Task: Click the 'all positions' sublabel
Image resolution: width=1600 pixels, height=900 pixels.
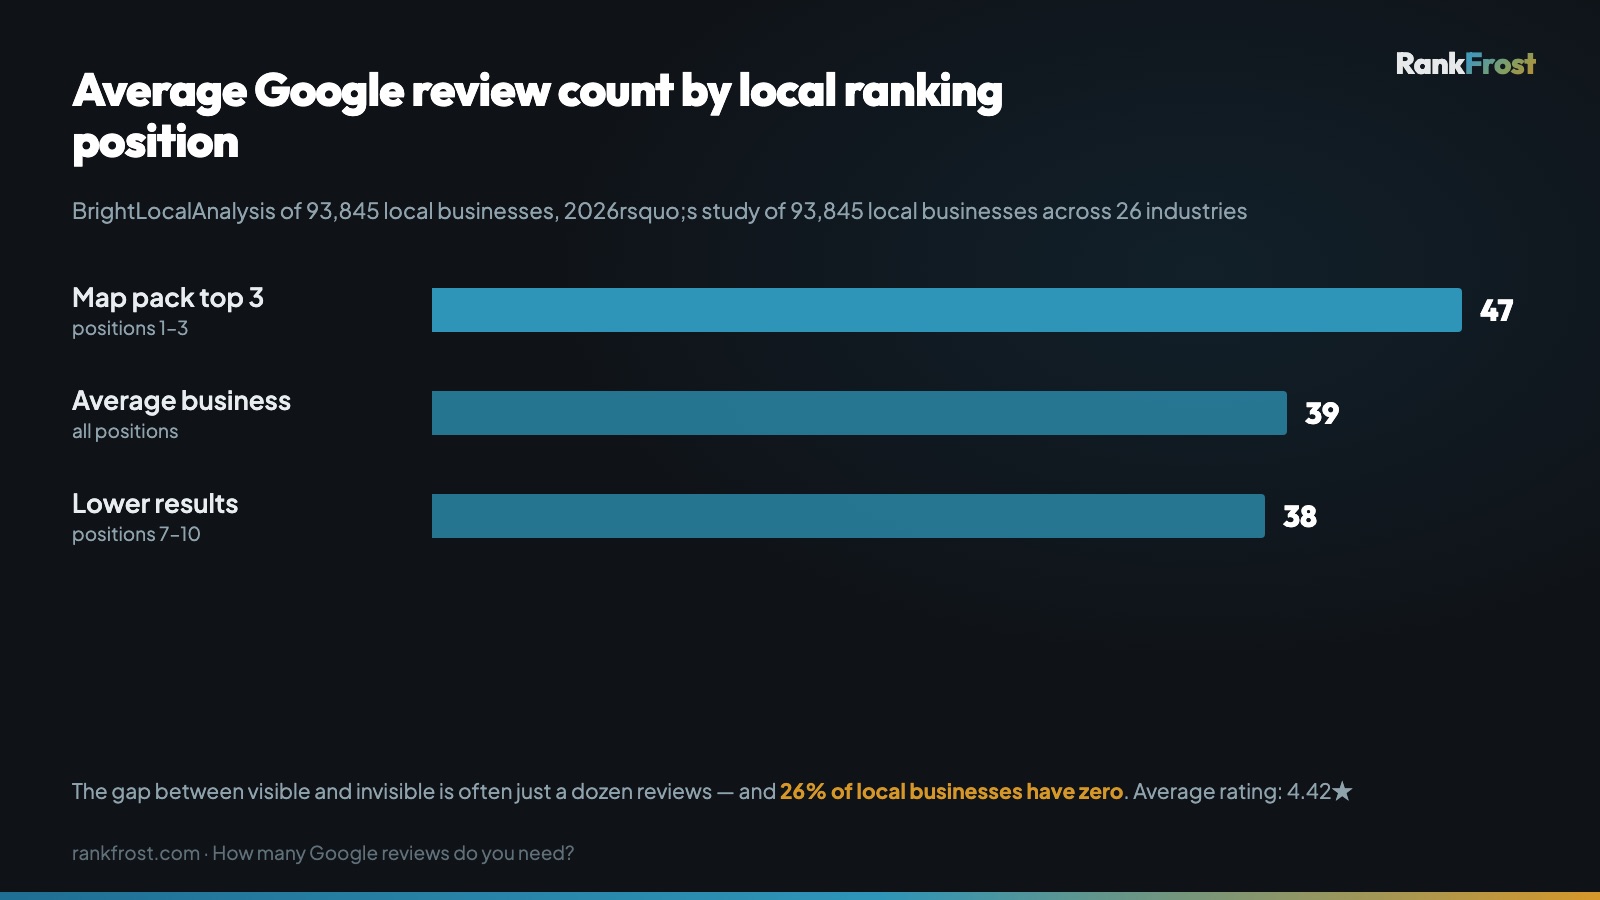Action: pyautogui.click(x=125, y=431)
